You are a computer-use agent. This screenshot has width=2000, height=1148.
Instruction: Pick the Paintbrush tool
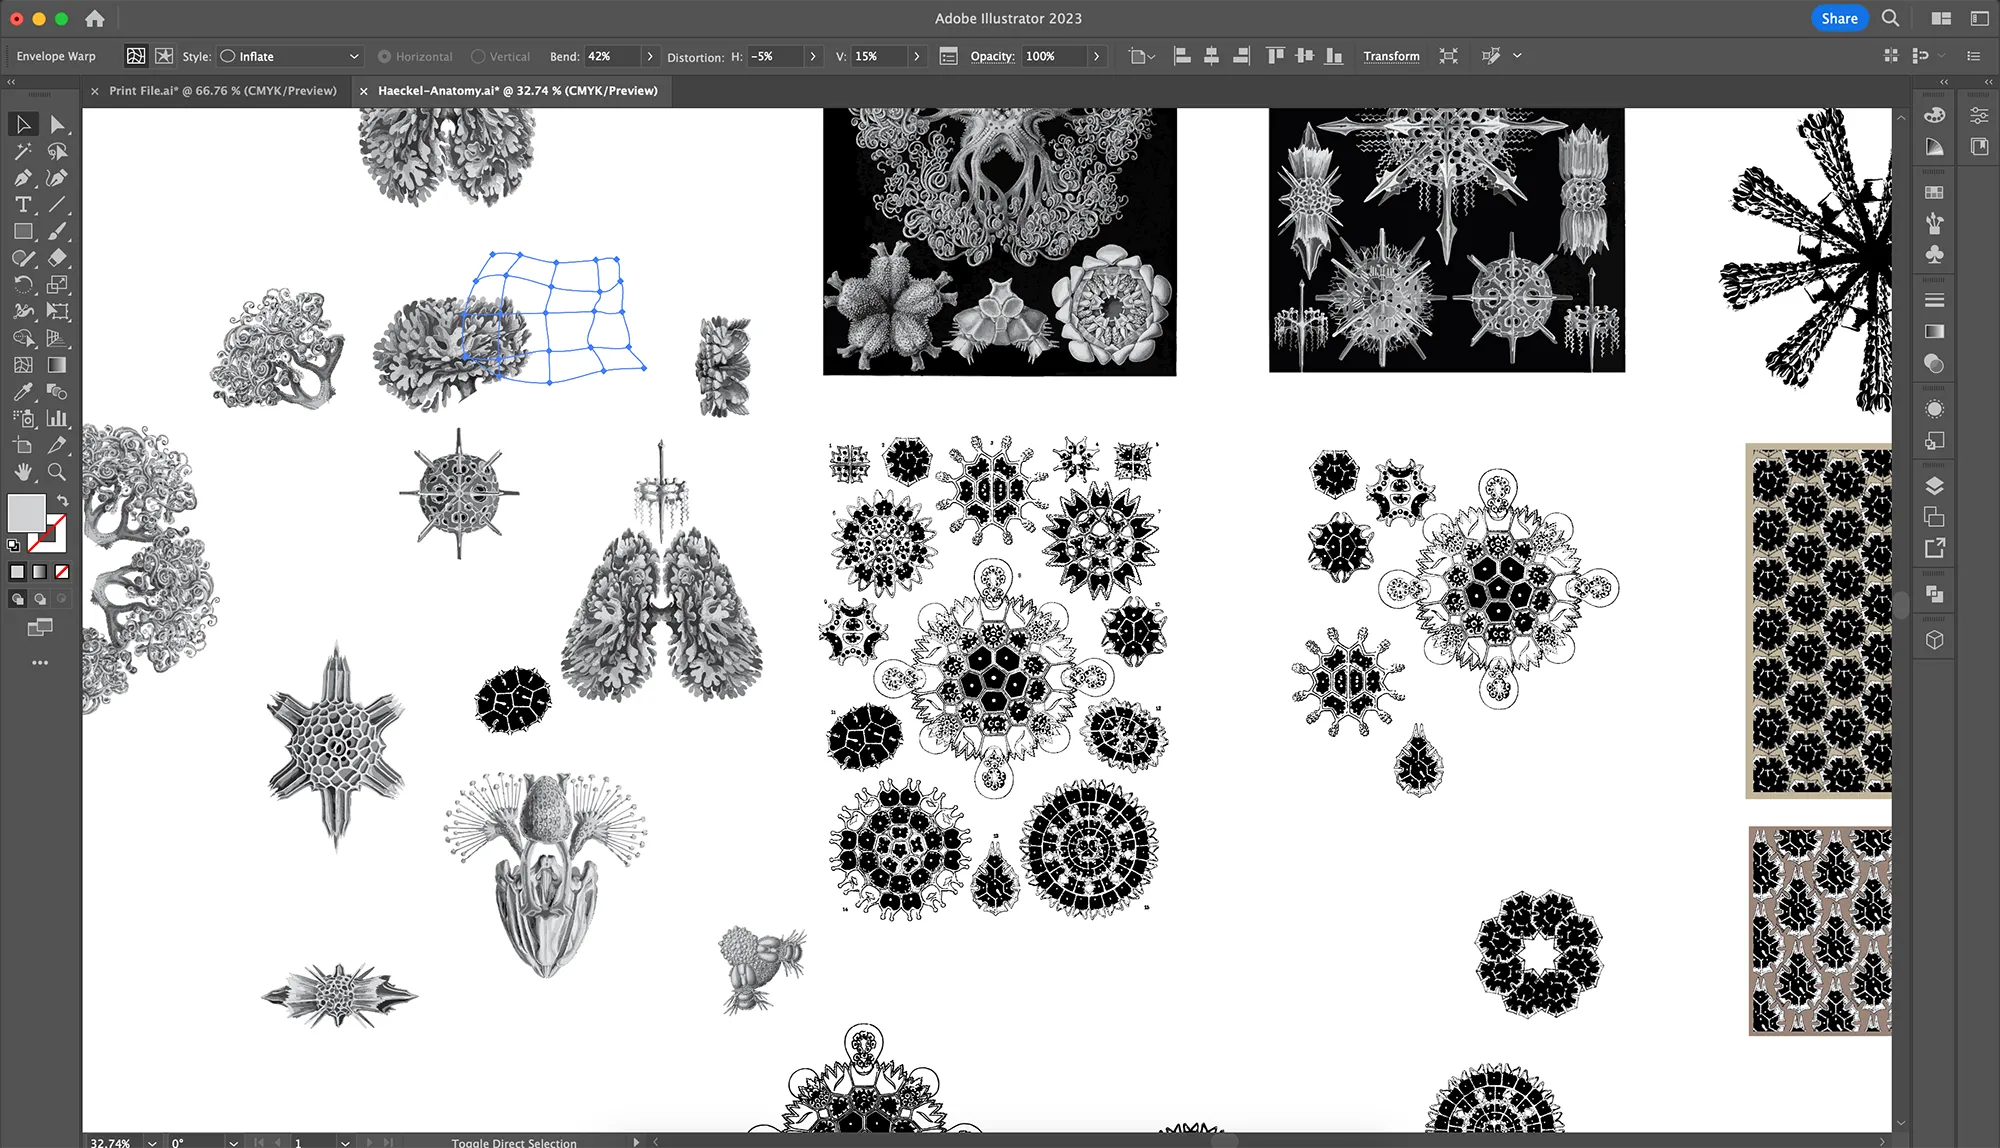[57, 231]
